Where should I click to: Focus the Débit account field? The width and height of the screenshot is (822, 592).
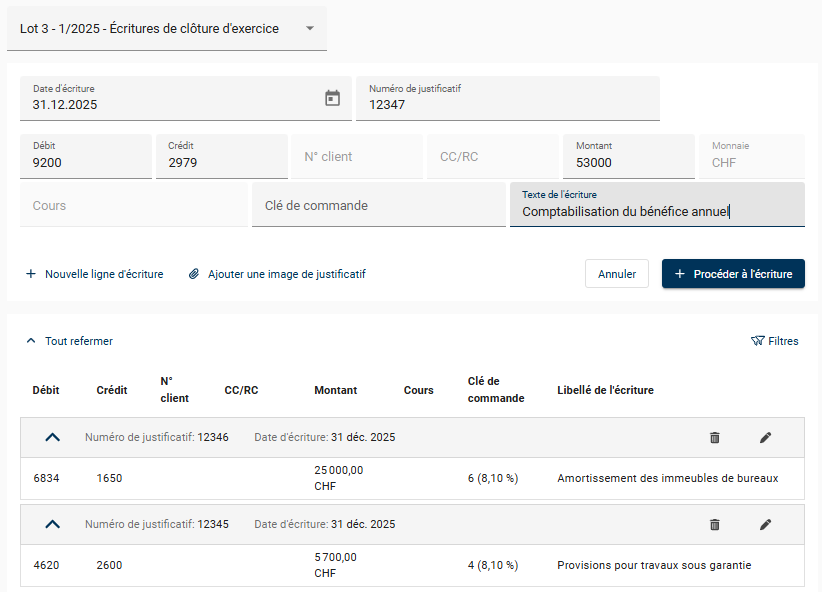(86, 162)
